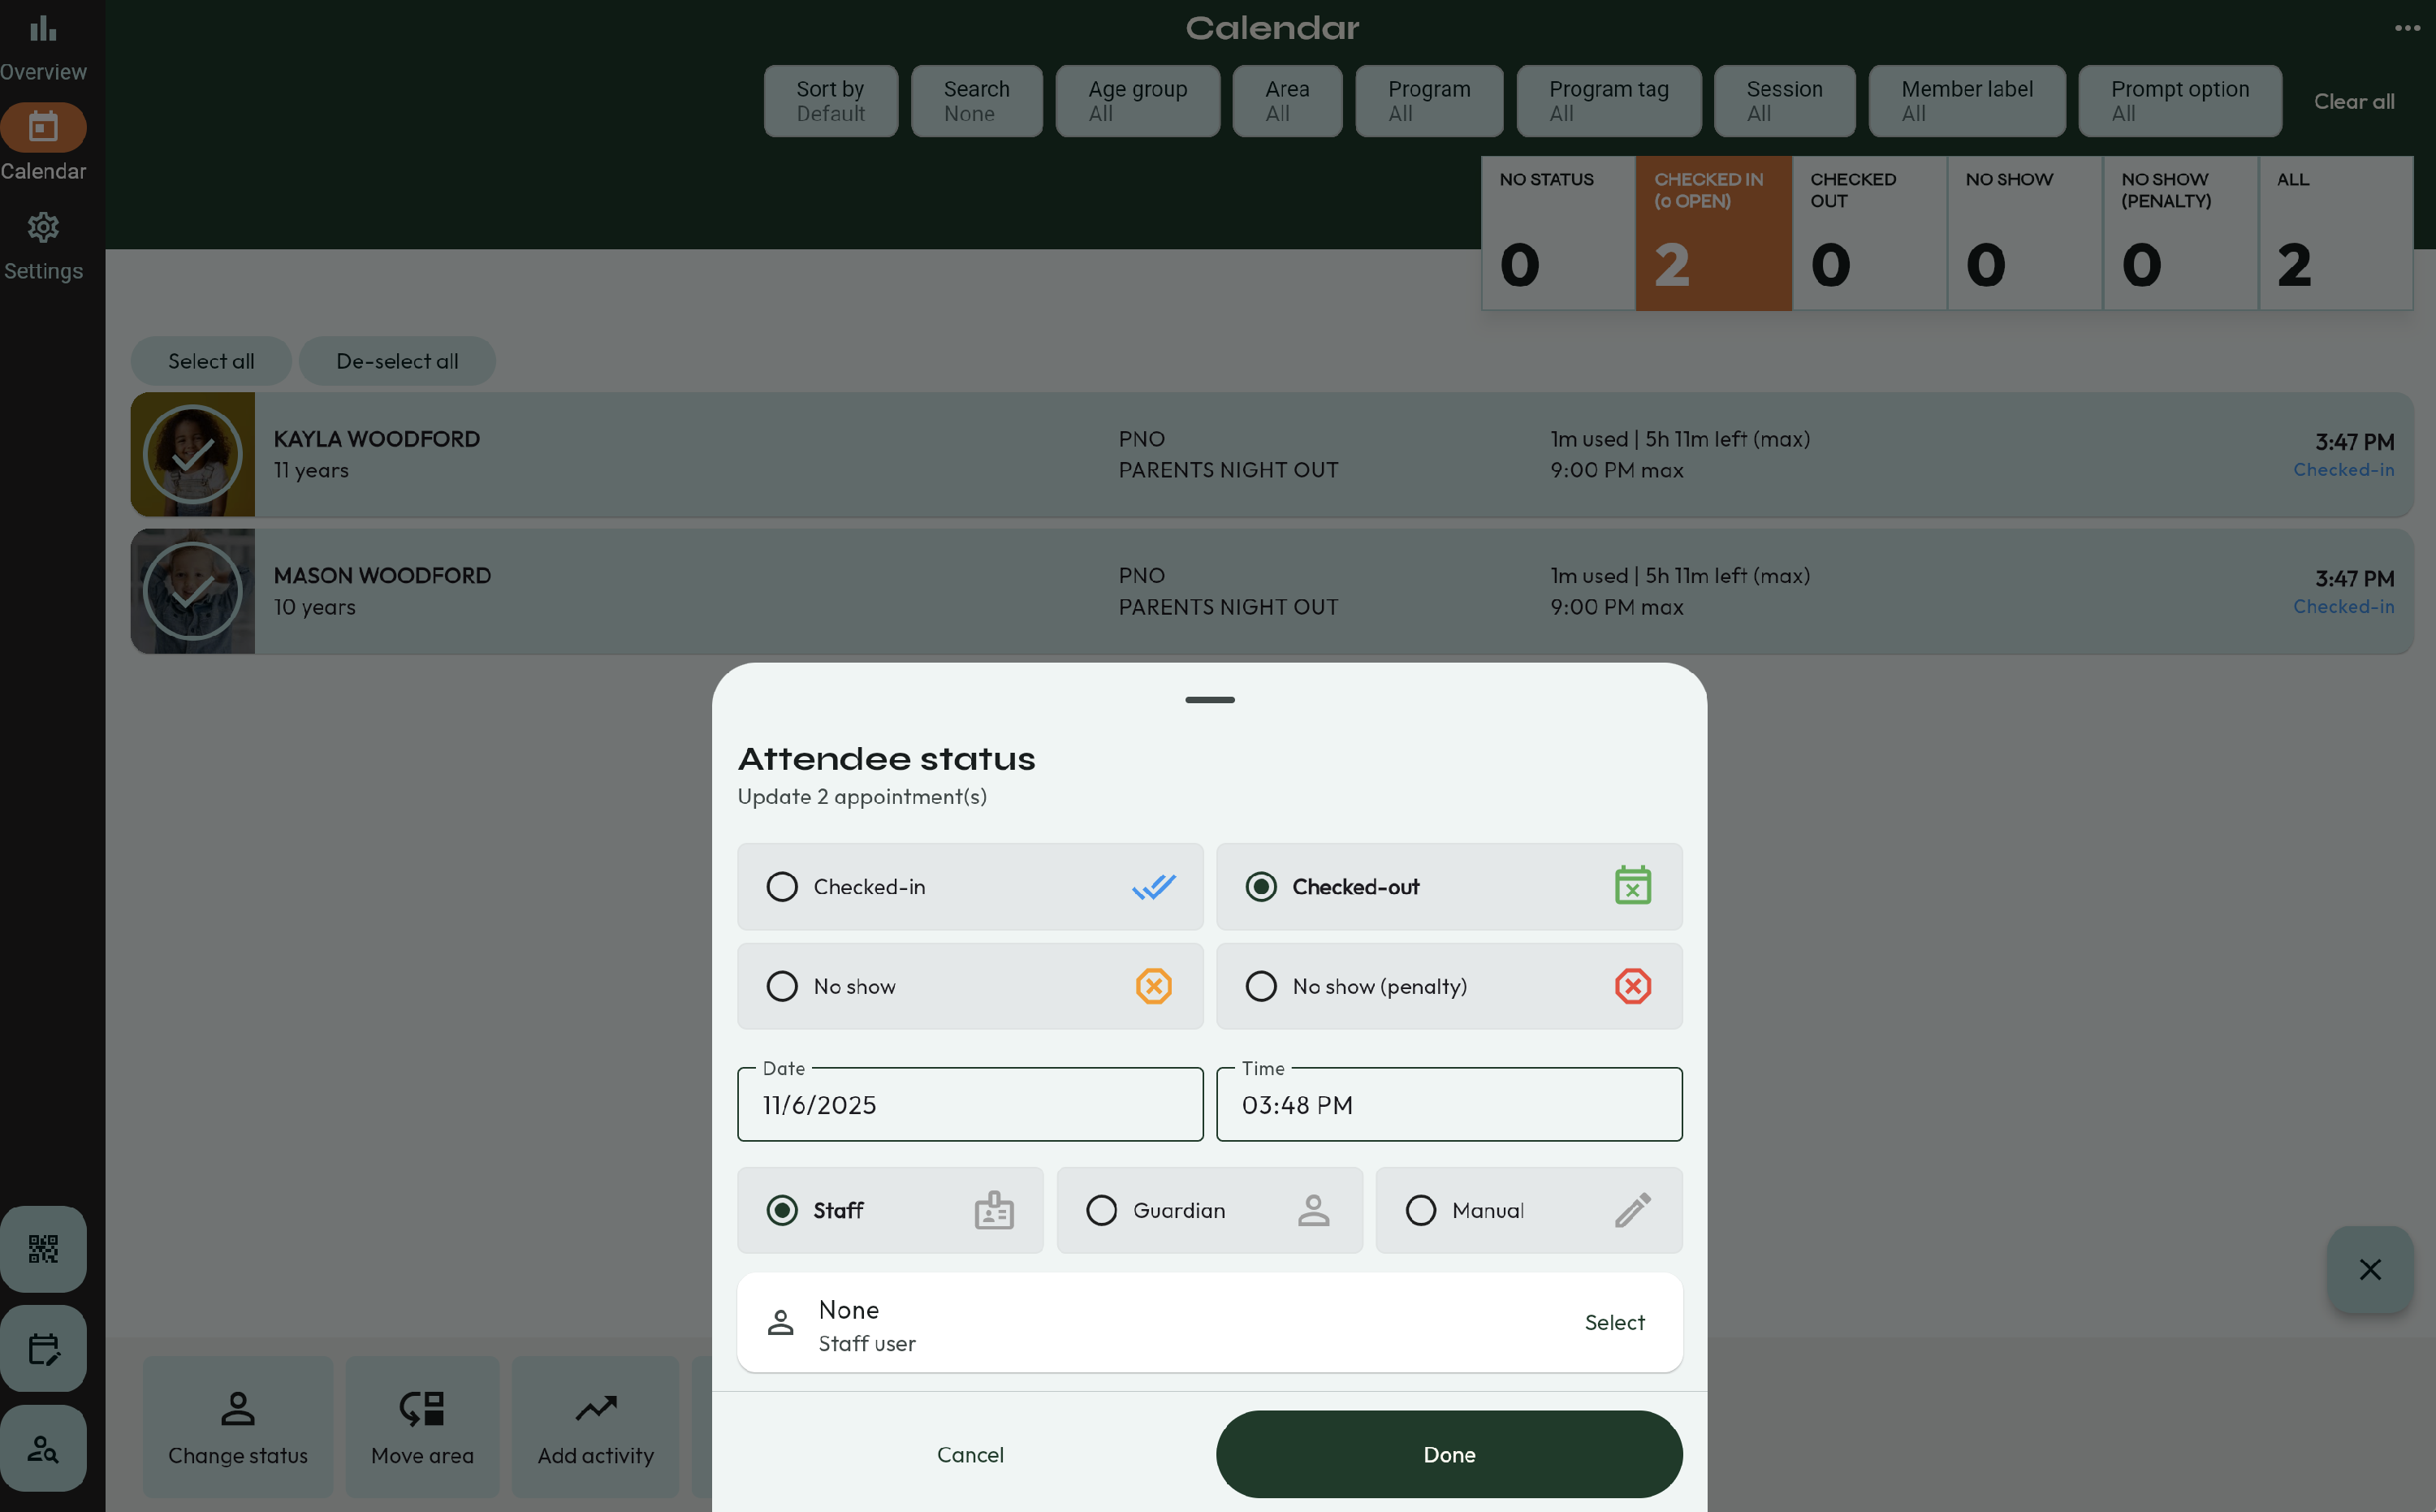Open Settings gear in sidebar
This screenshot has height=1512, width=2436.
[x=43, y=228]
